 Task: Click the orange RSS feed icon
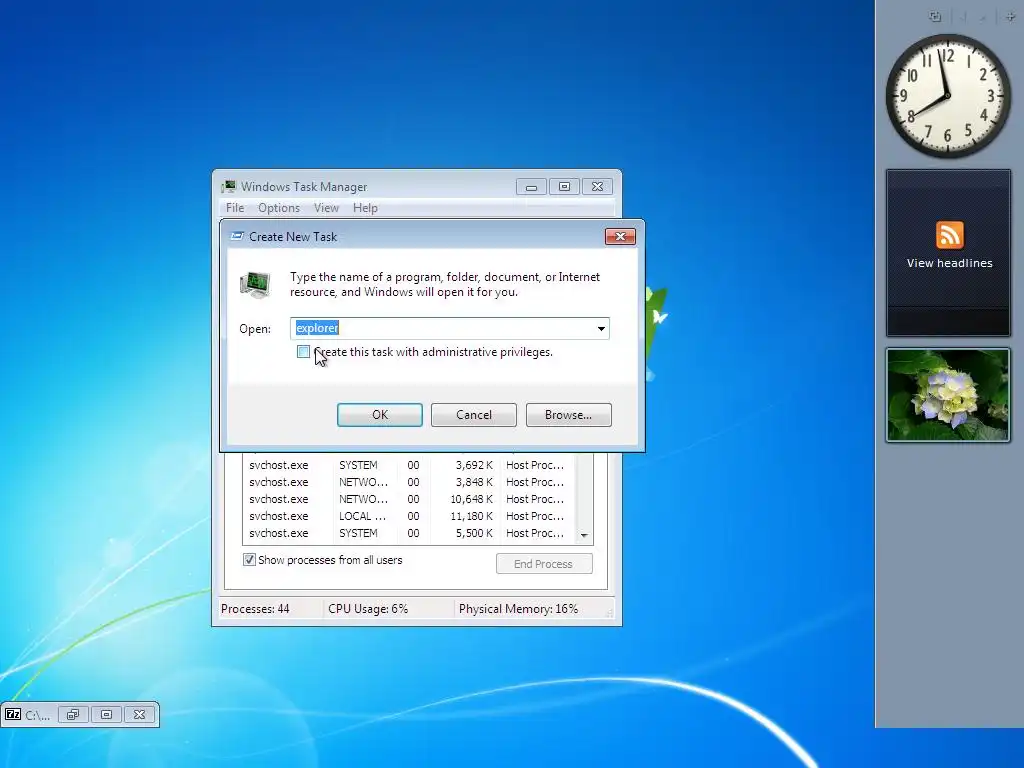coord(950,235)
